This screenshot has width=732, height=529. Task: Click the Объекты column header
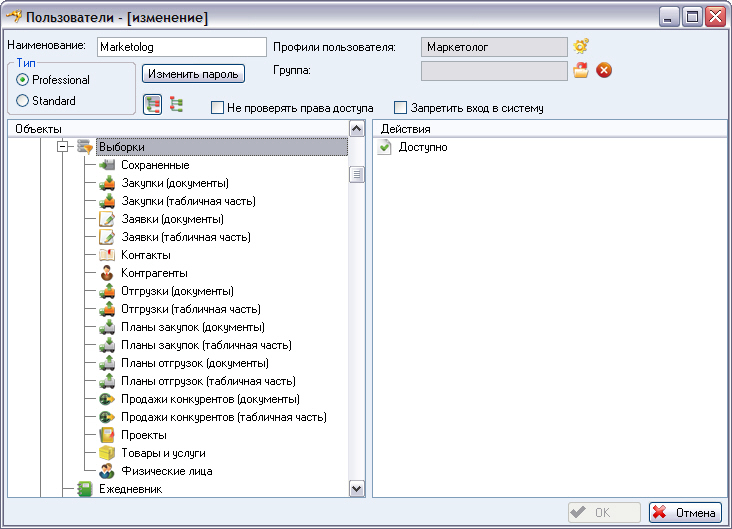tap(178, 128)
